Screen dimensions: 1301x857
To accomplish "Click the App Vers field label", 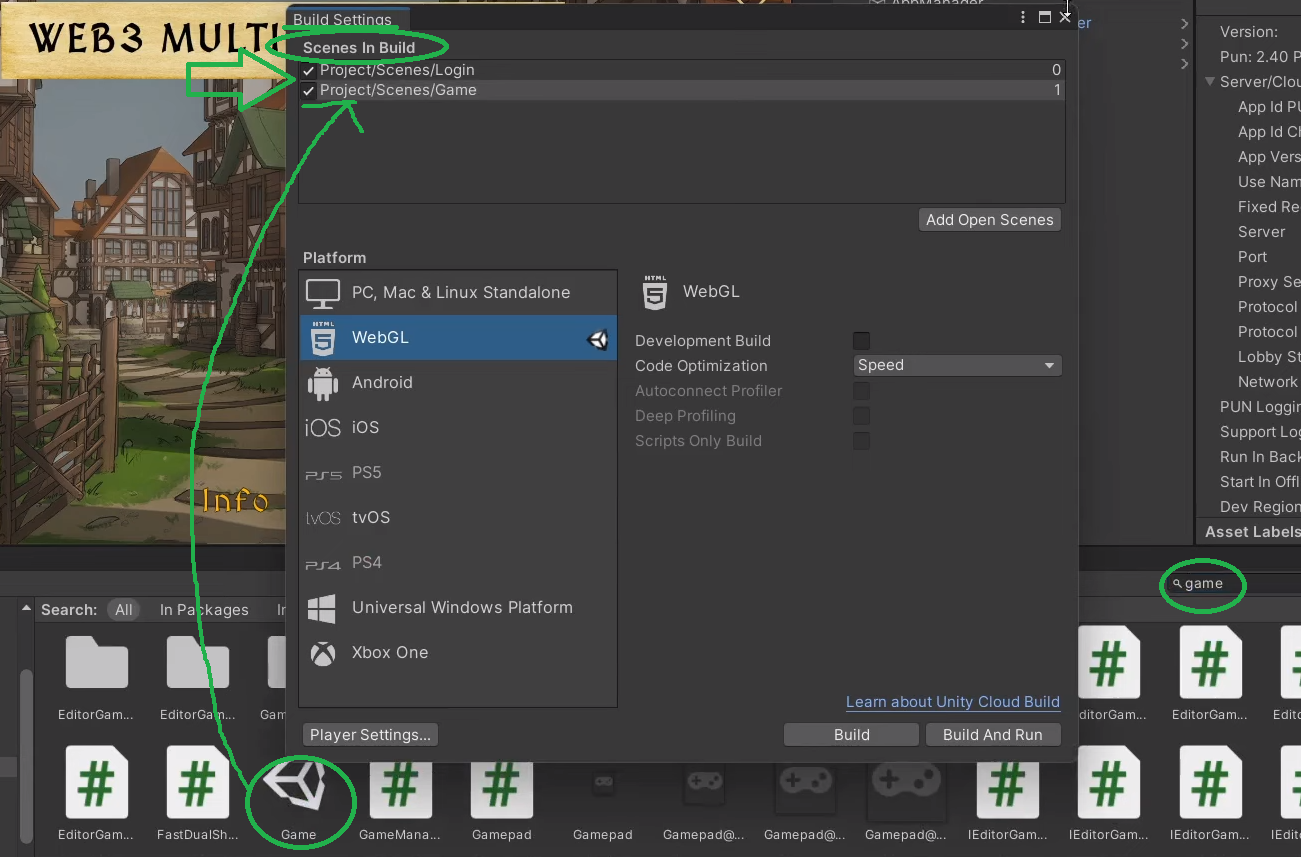I will (x=1269, y=157).
